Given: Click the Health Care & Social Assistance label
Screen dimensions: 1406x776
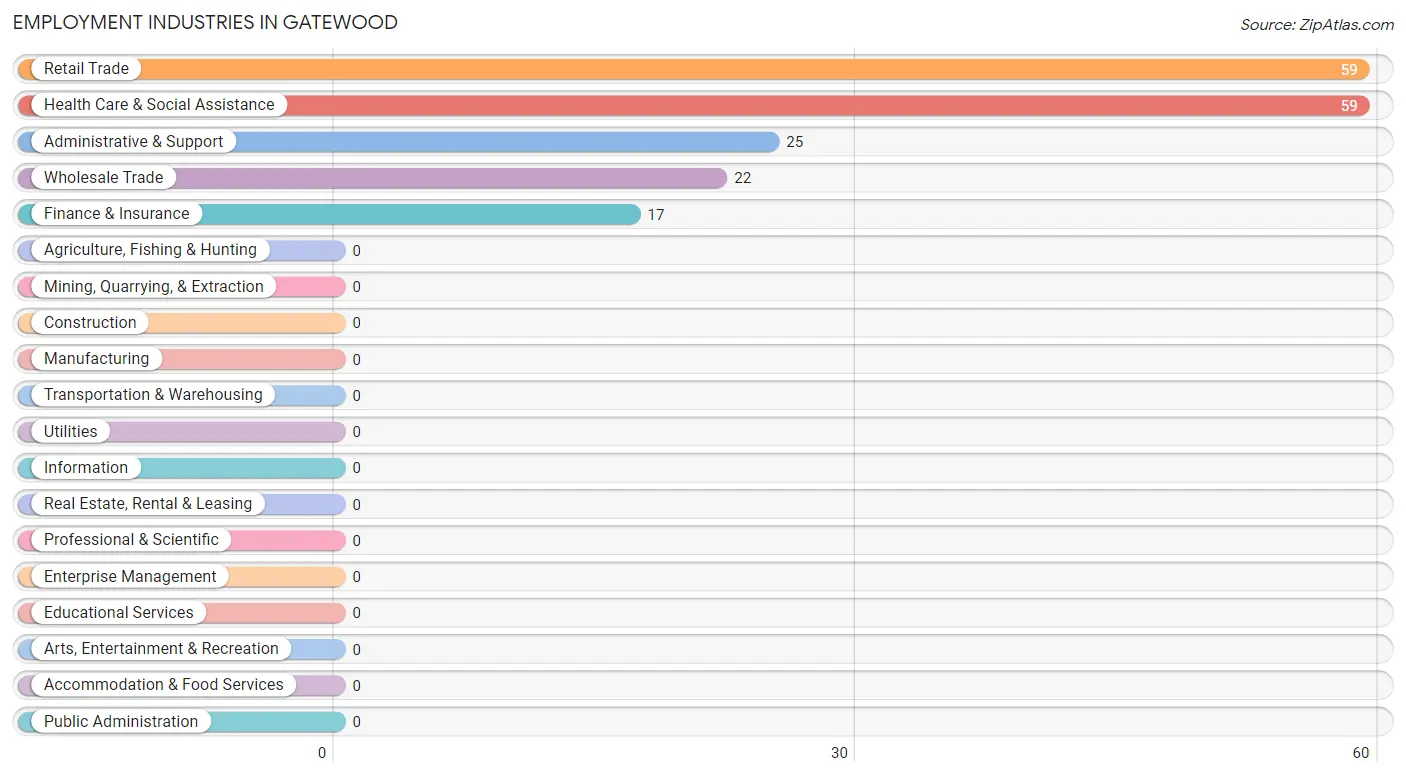Looking at the screenshot, I should coord(159,105).
